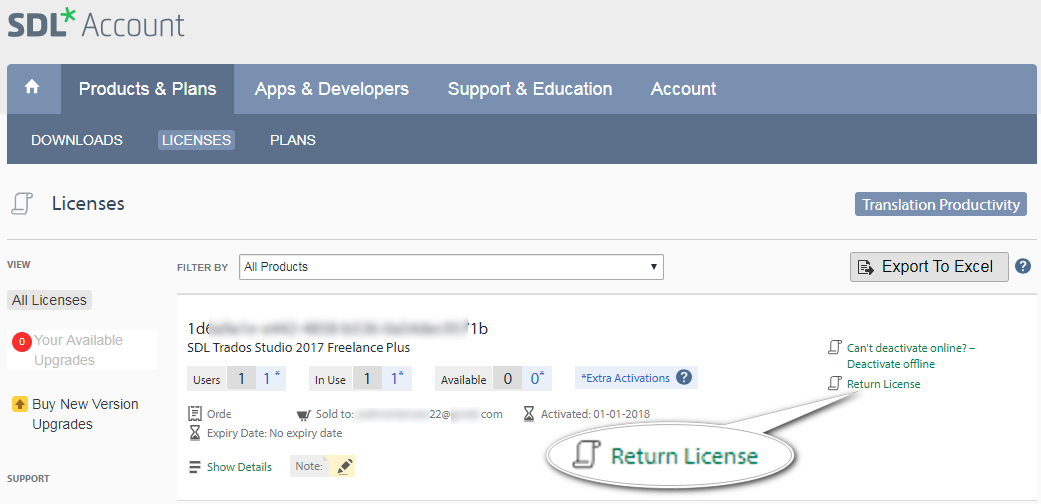Expand Show Details for the license
Image resolution: width=1041 pixels, height=504 pixels.
[239, 467]
